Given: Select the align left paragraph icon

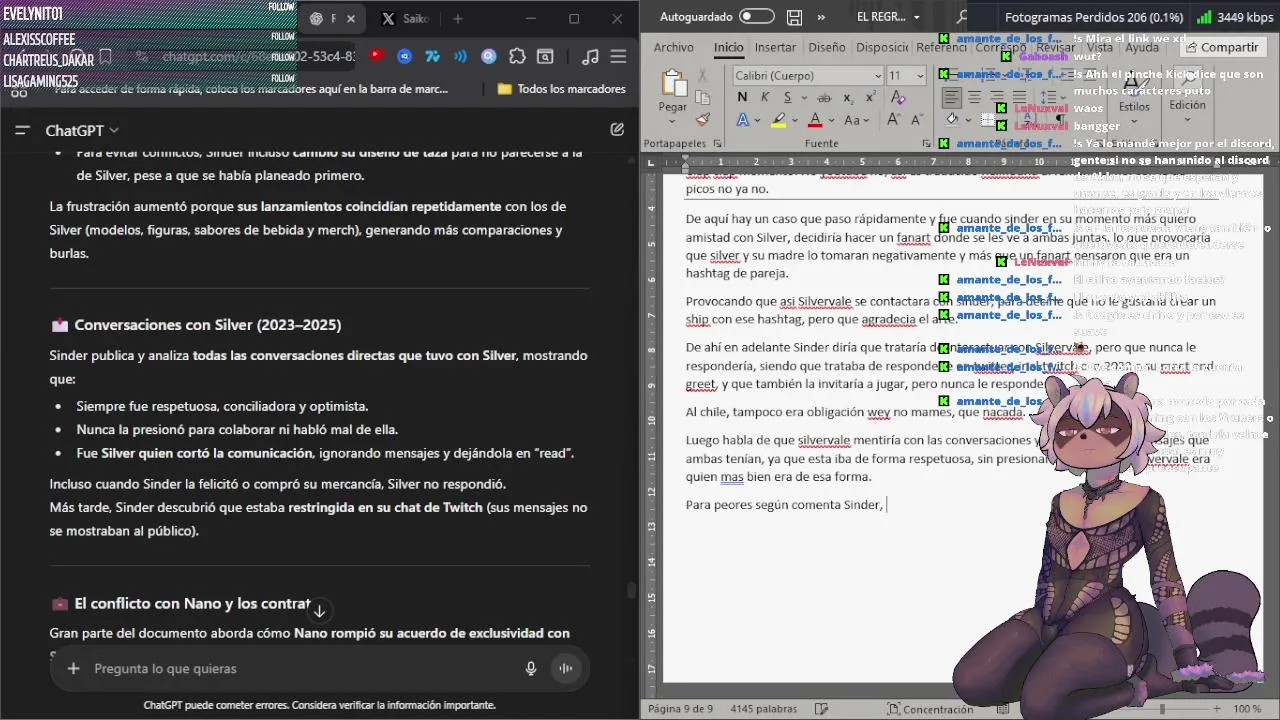Looking at the screenshot, I should (x=951, y=97).
